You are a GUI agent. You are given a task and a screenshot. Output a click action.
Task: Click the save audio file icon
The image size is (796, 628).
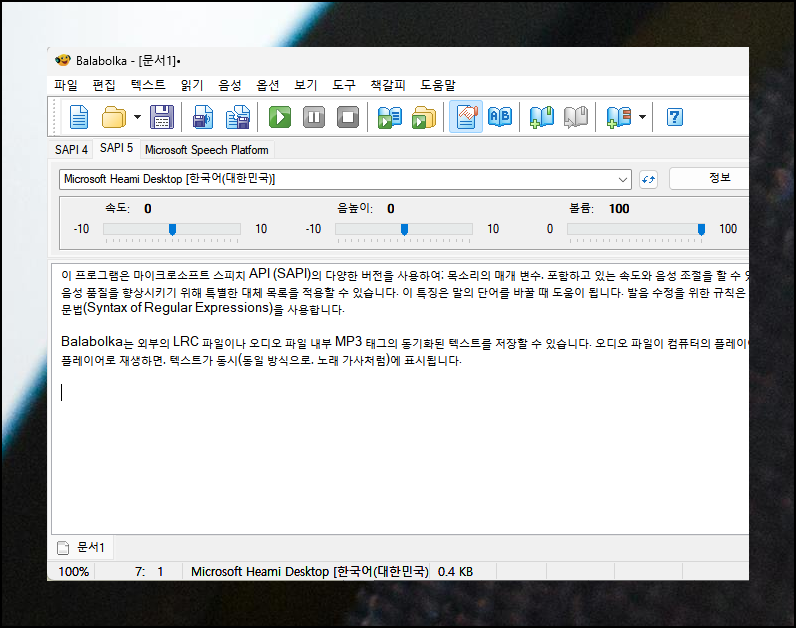click(x=203, y=117)
